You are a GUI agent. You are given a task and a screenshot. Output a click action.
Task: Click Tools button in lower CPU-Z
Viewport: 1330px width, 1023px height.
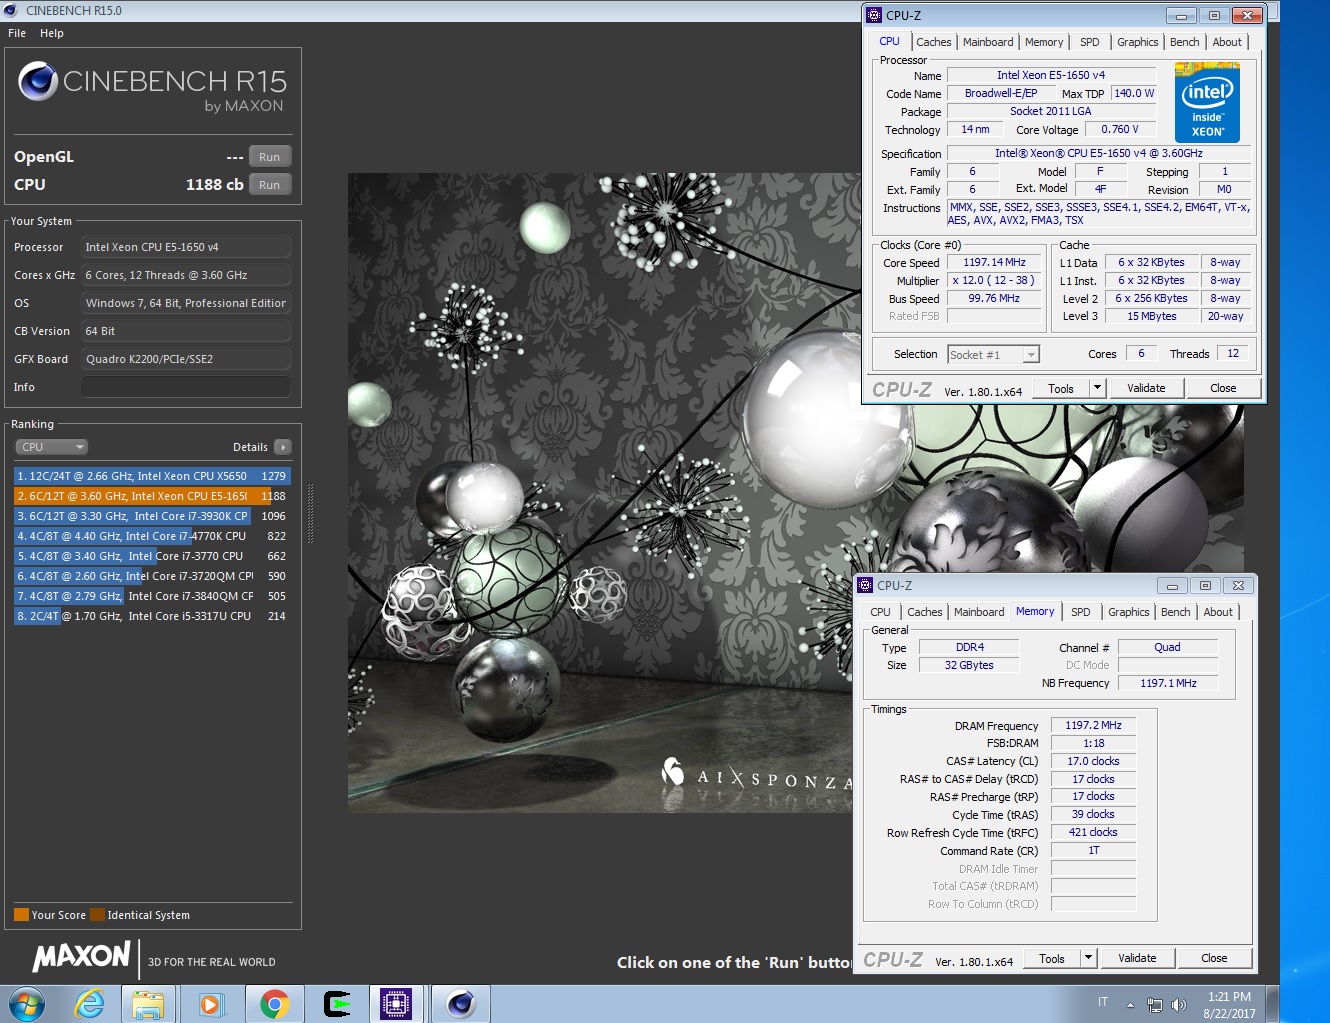[1052, 958]
